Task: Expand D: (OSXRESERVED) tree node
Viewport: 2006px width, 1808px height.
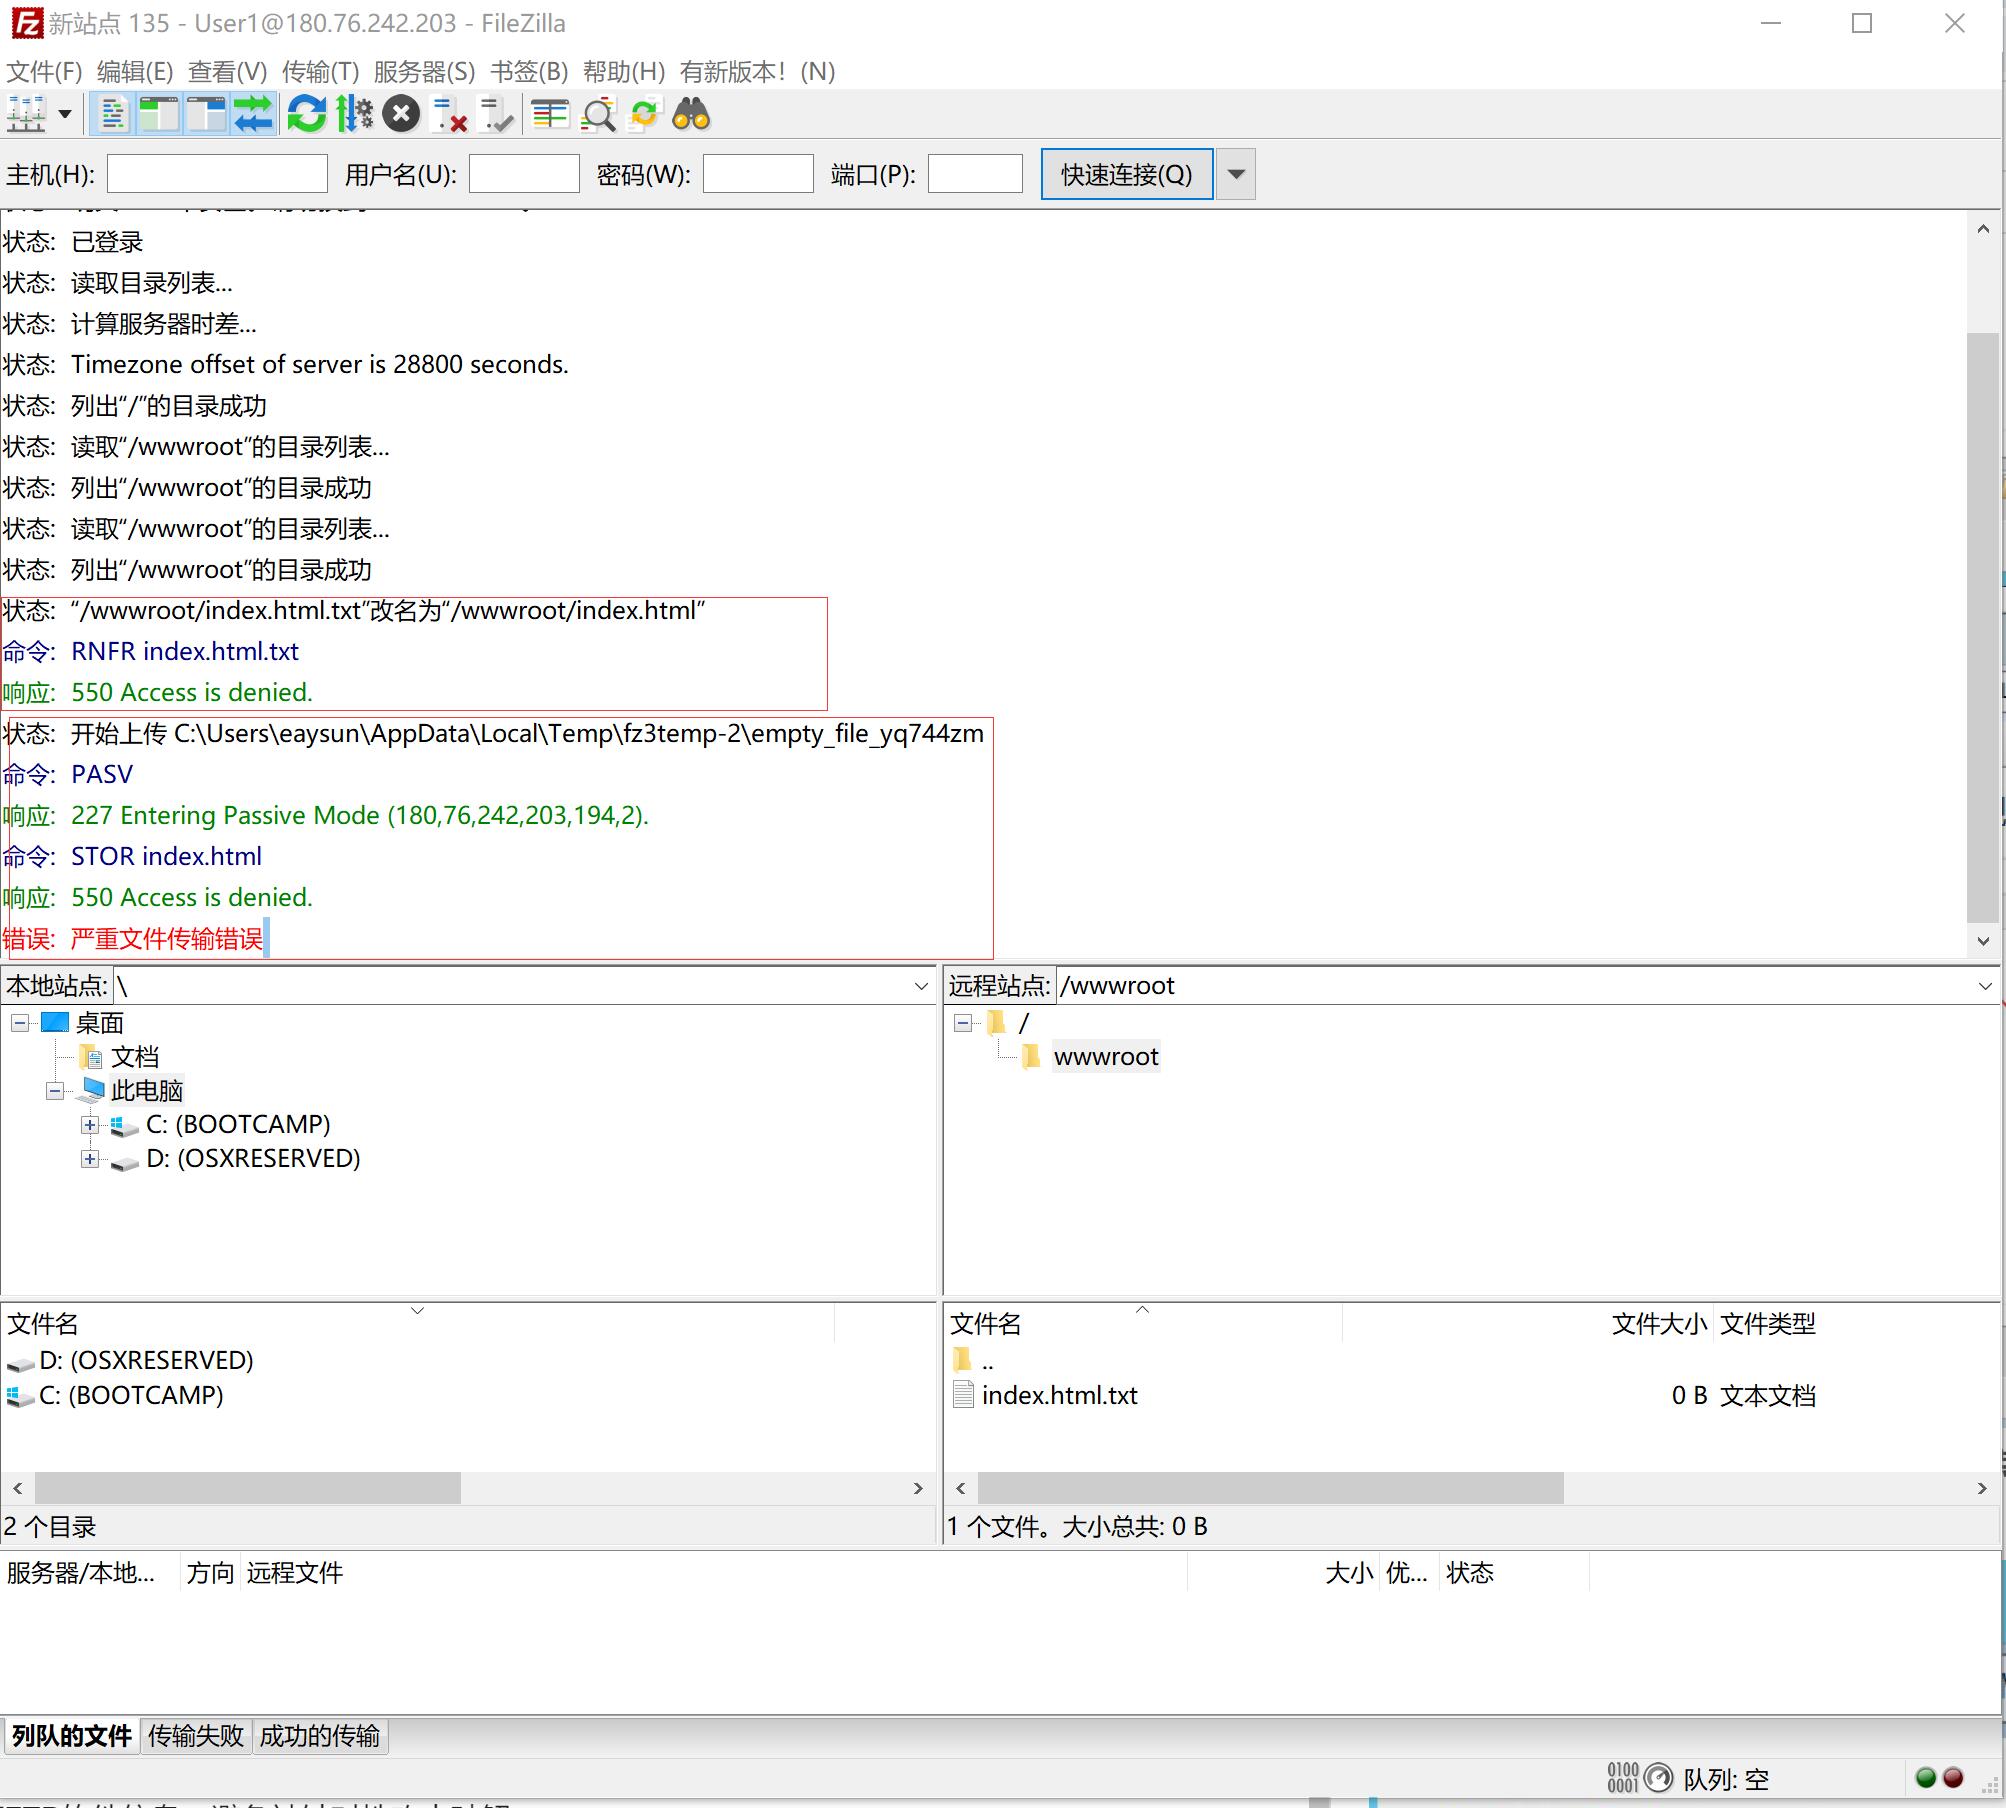Action: 90,1159
